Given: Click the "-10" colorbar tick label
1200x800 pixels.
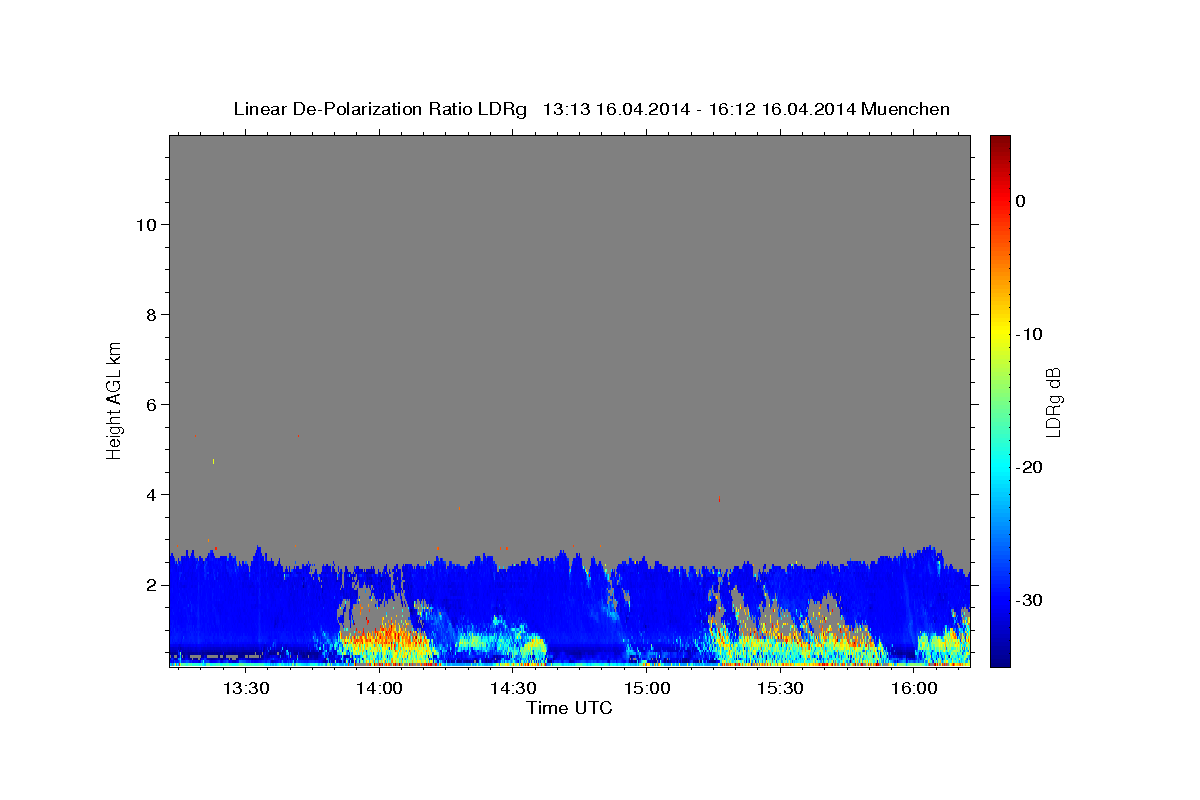Looking at the screenshot, I should [1030, 334].
